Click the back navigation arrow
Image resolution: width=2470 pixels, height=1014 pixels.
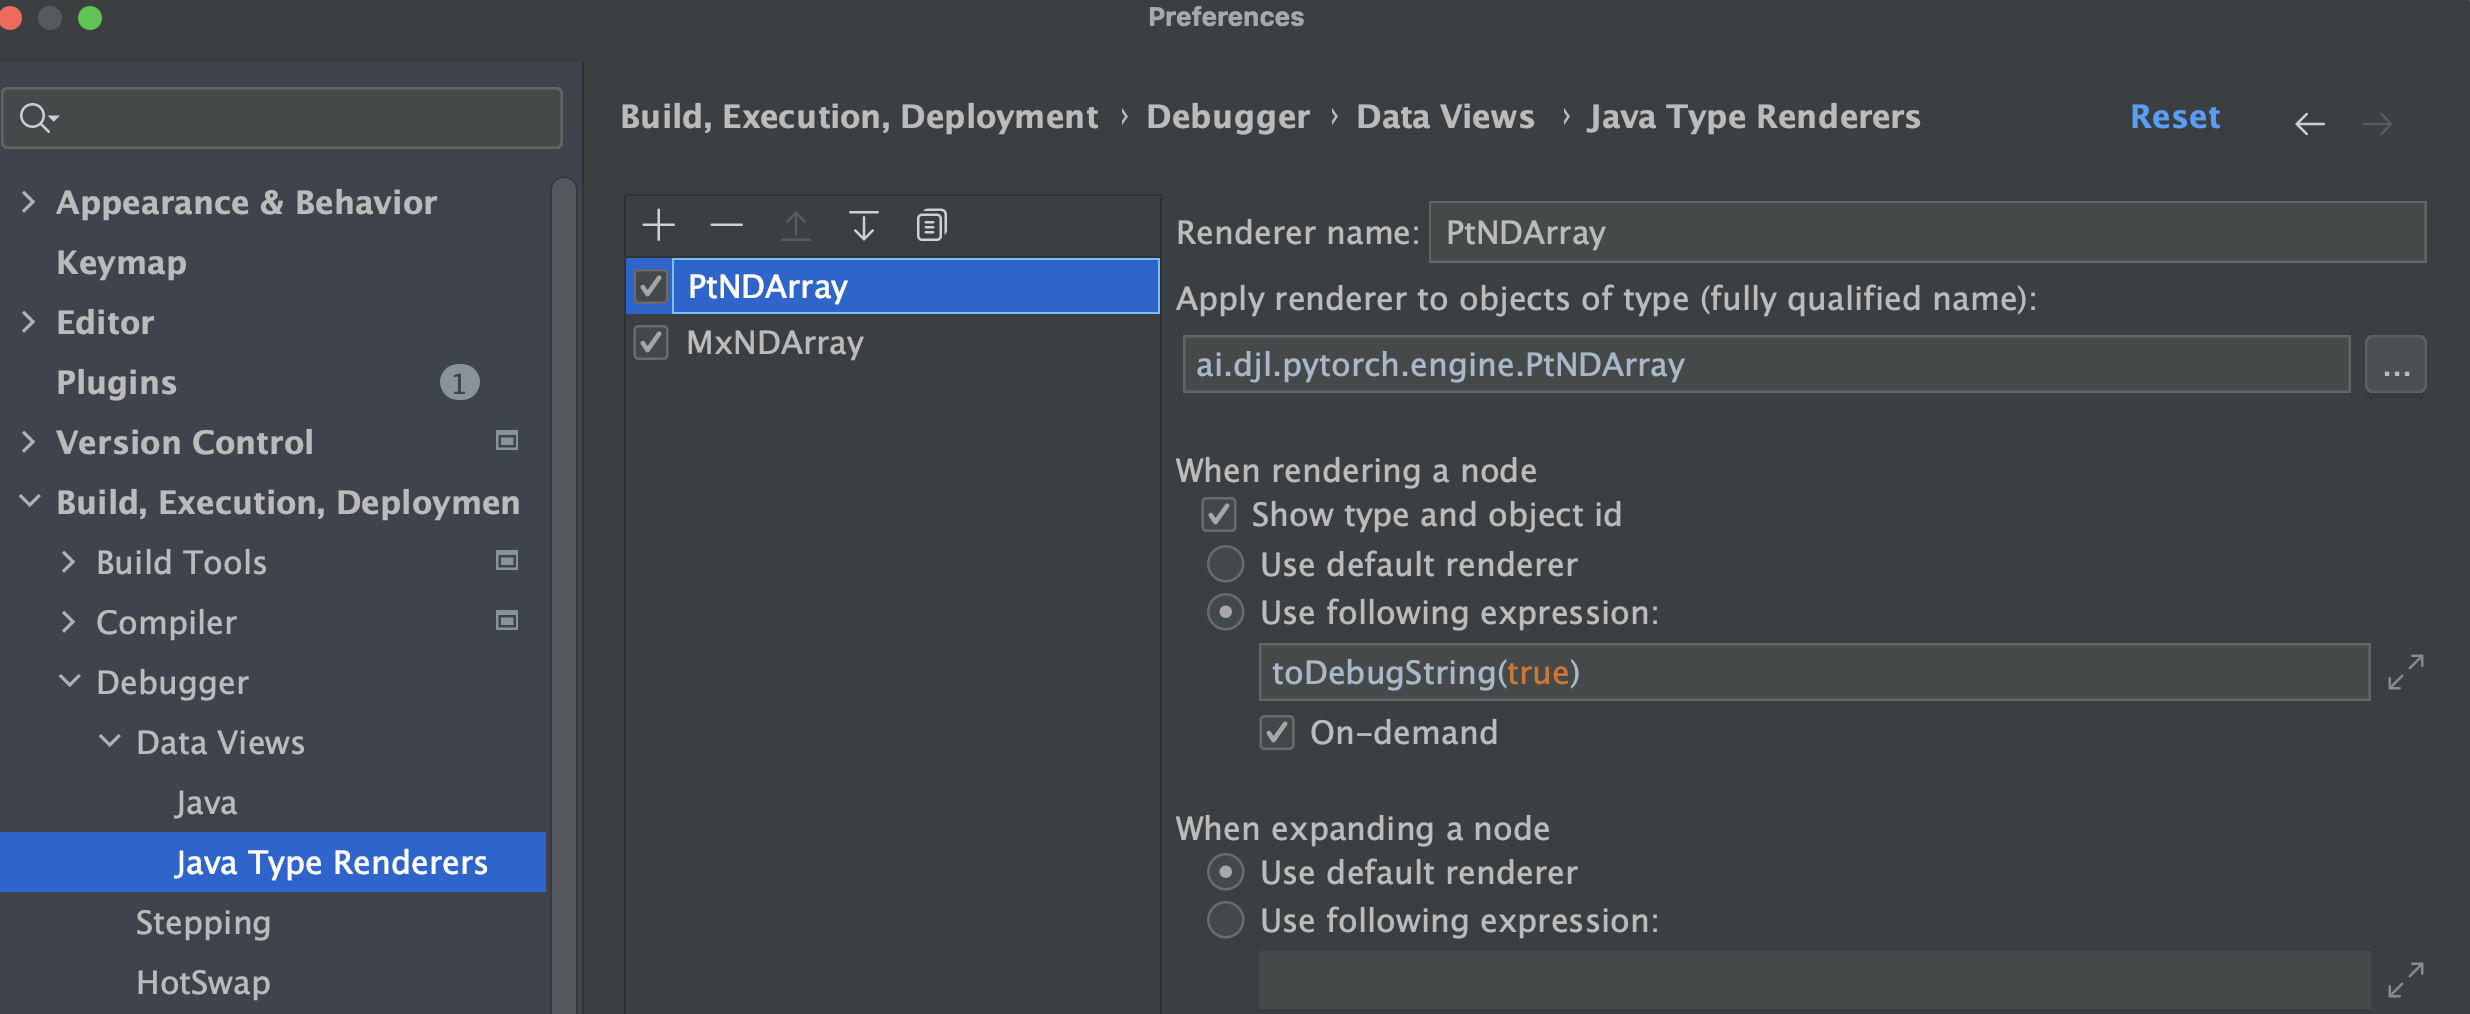click(2309, 124)
